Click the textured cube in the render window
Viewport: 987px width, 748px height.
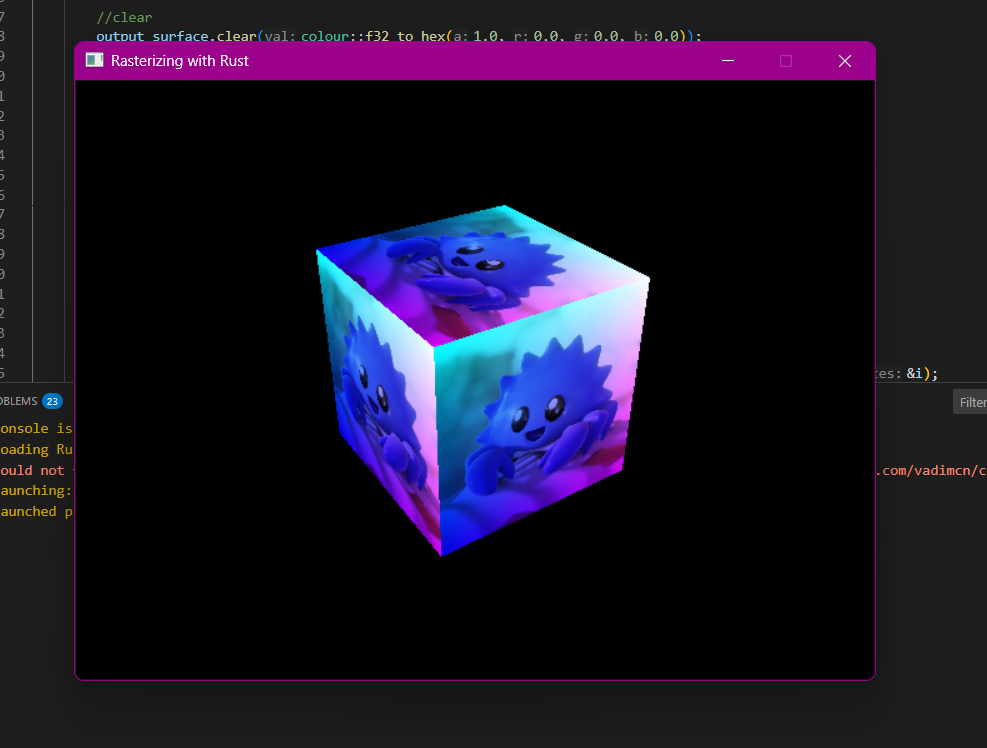(482, 380)
